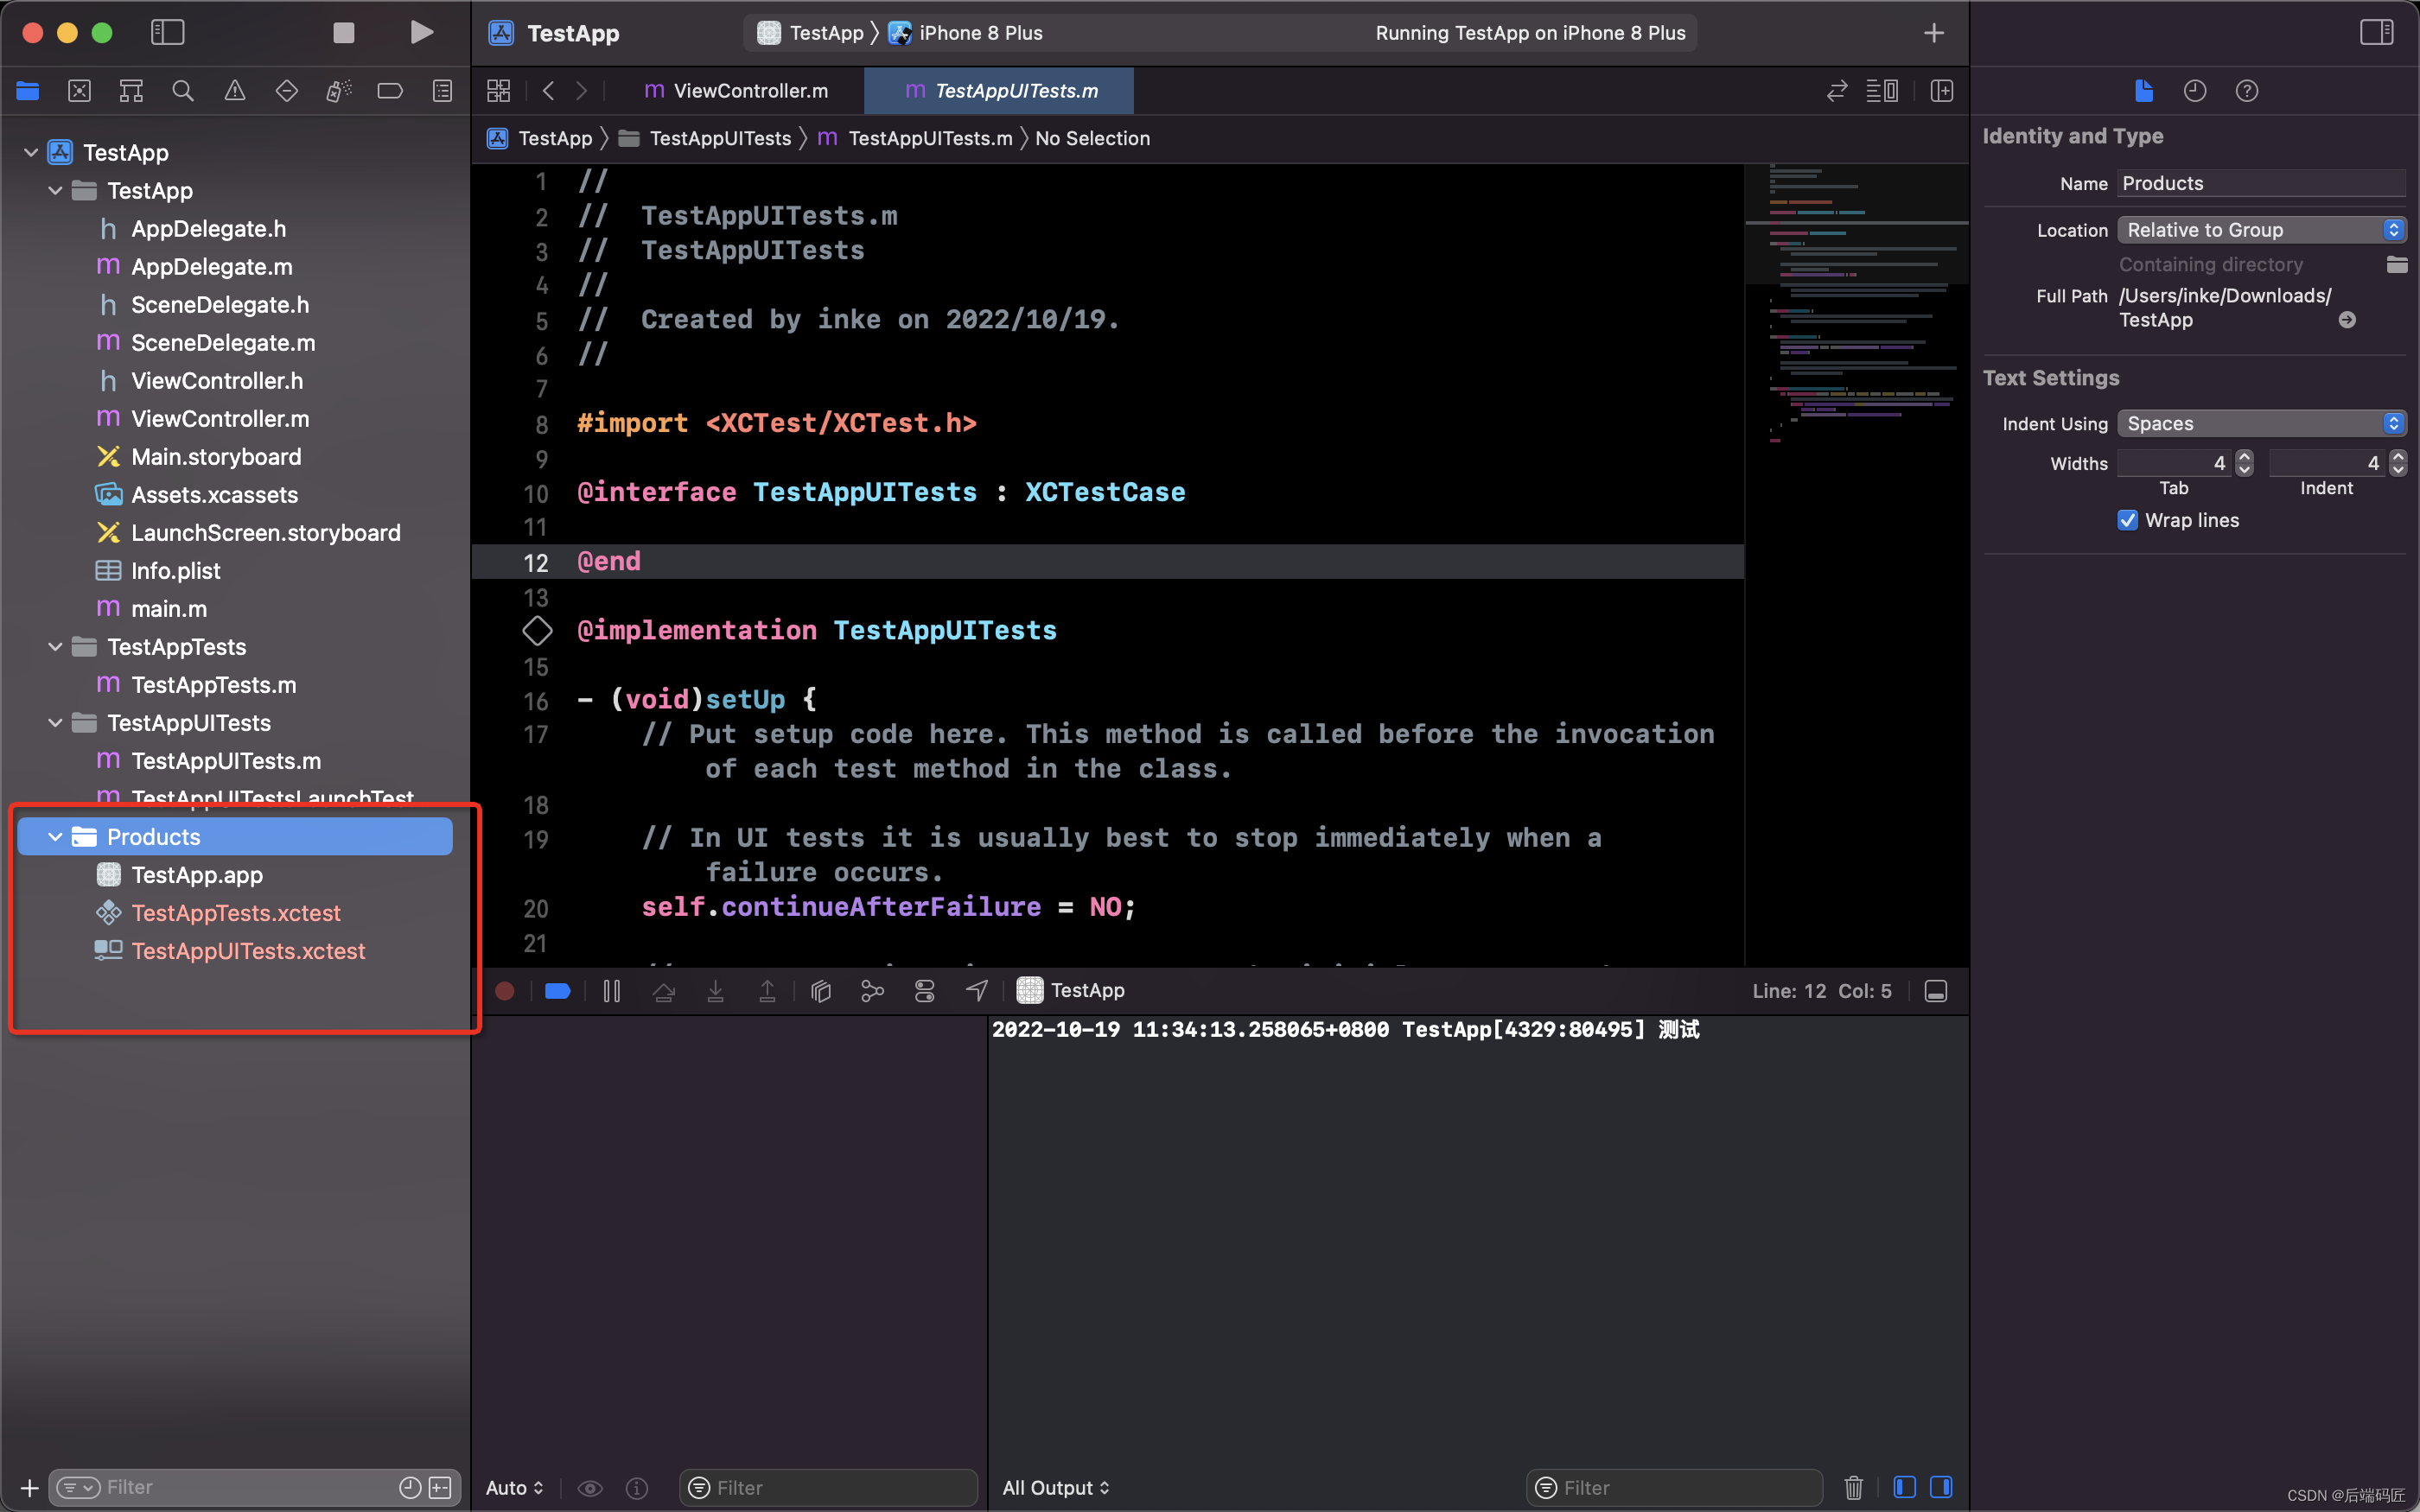This screenshot has width=2420, height=1512.
Task: Click the Debug View Hierarchy icon
Action: [821, 990]
